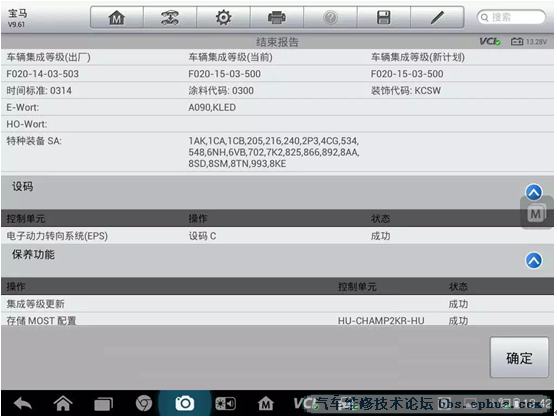Print the report using printer icon
This screenshot has height=419, width=557.
tap(277, 17)
